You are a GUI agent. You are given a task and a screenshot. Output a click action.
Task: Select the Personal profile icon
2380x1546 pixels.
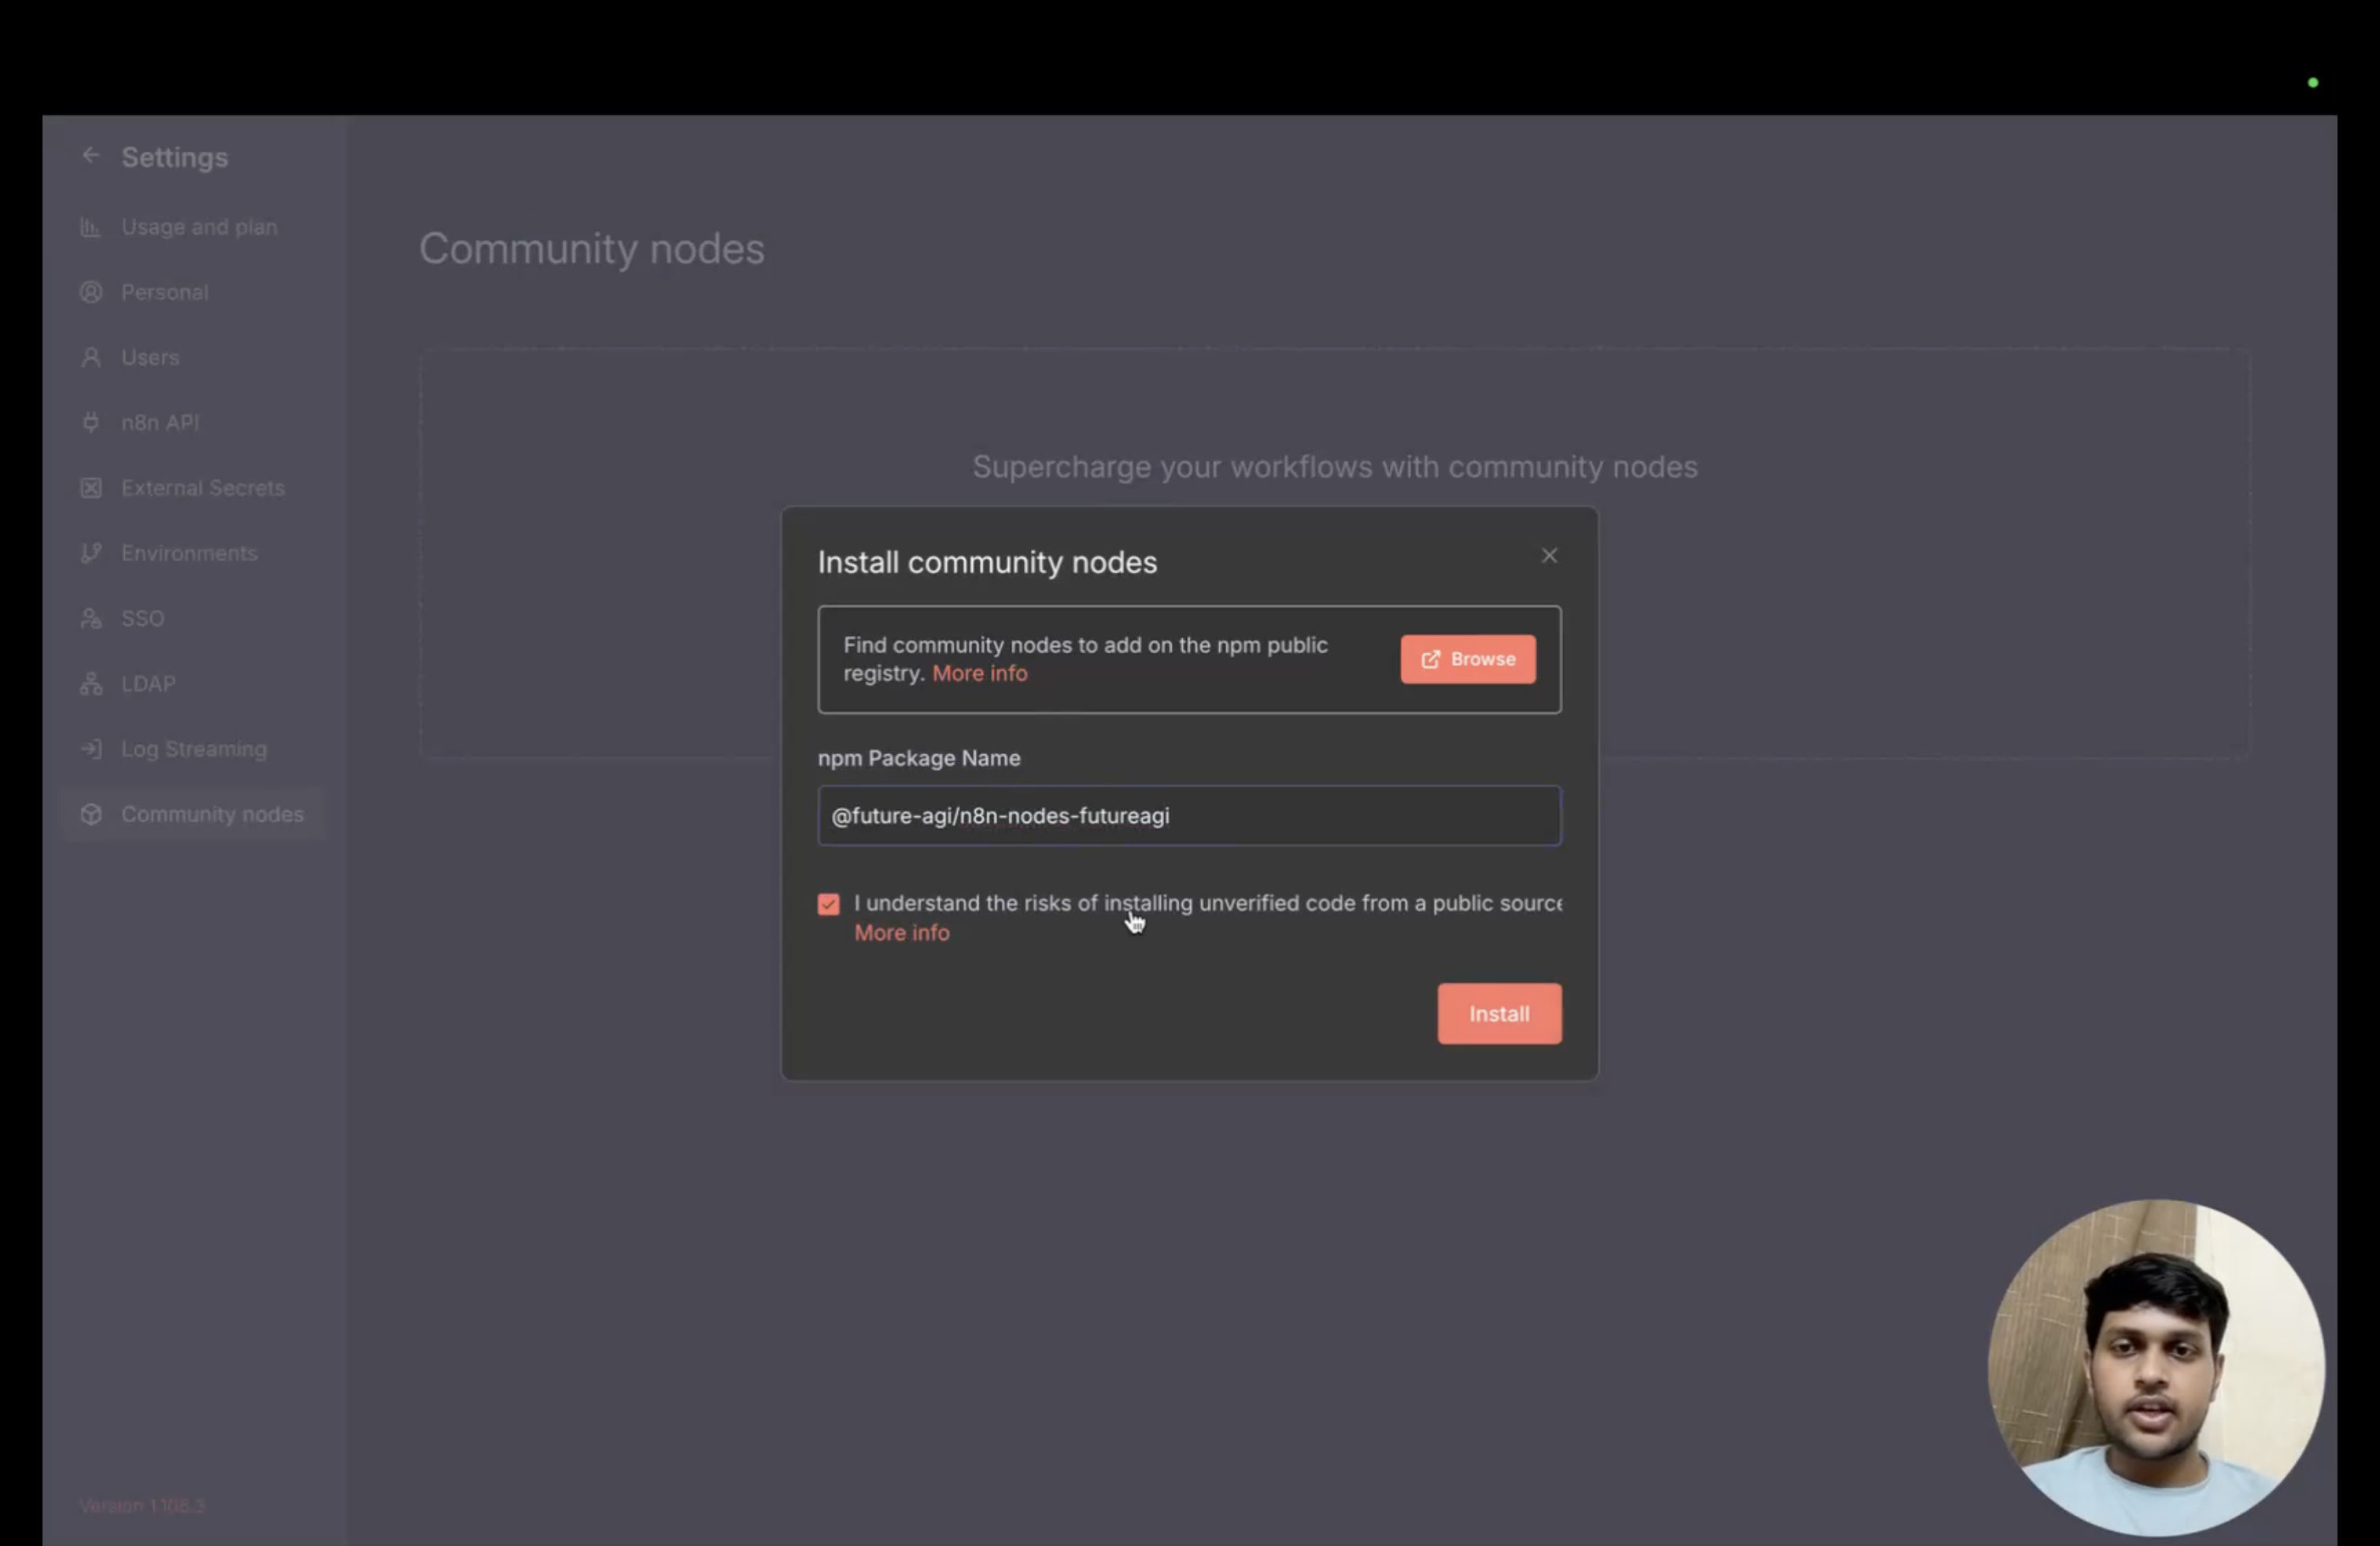(91, 292)
